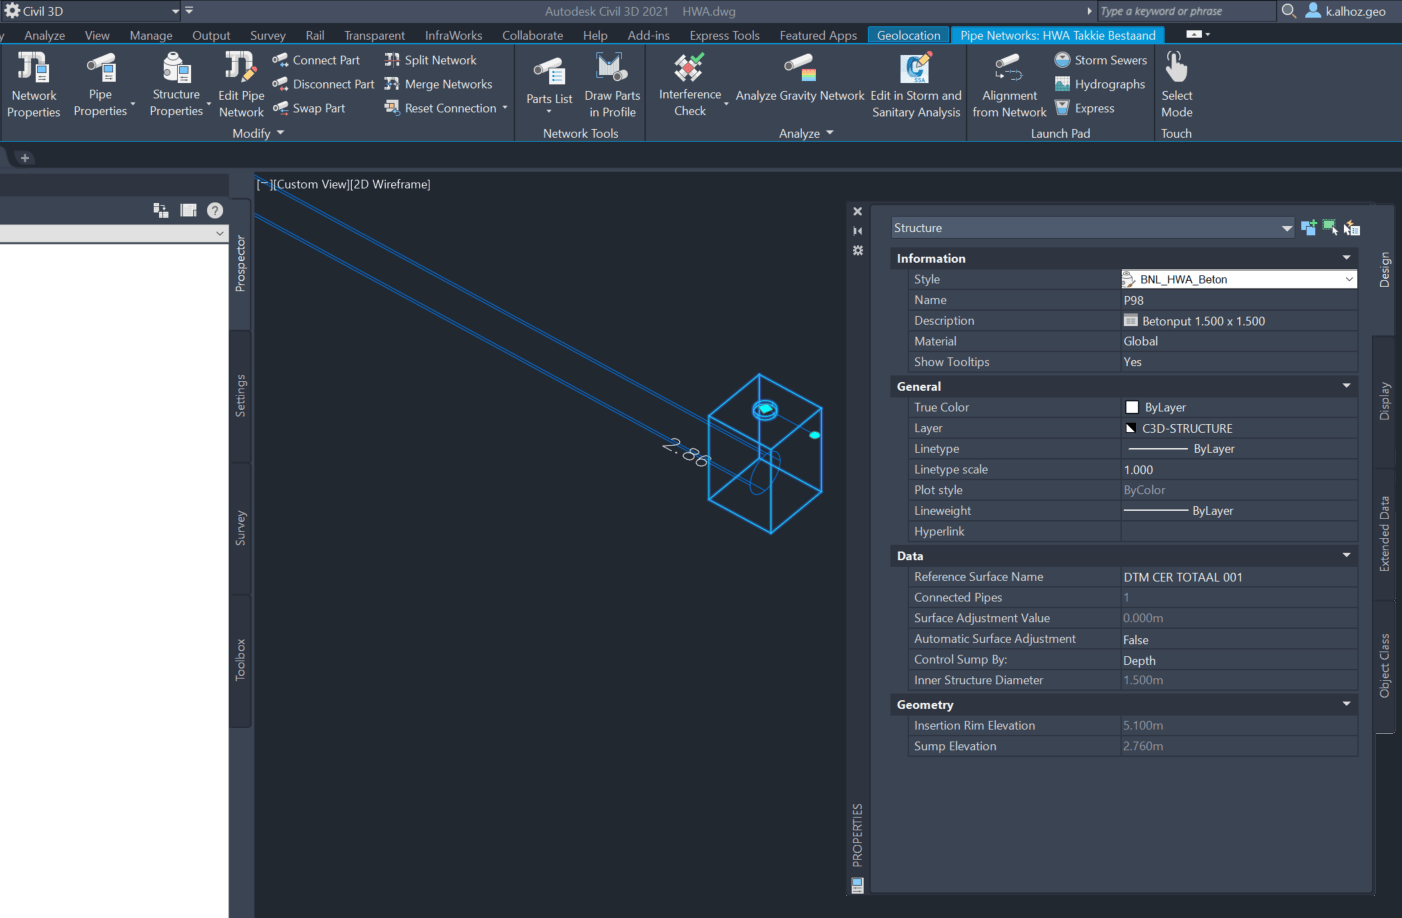
Task: Expand the Structure object type dropdown
Action: point(1286,229)
